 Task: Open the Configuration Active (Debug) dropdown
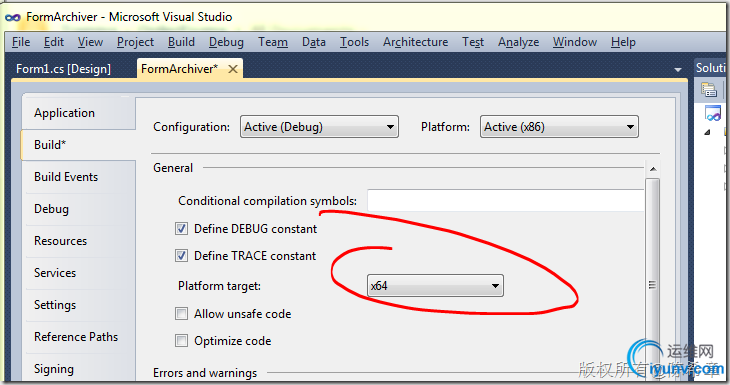point(319,127)
